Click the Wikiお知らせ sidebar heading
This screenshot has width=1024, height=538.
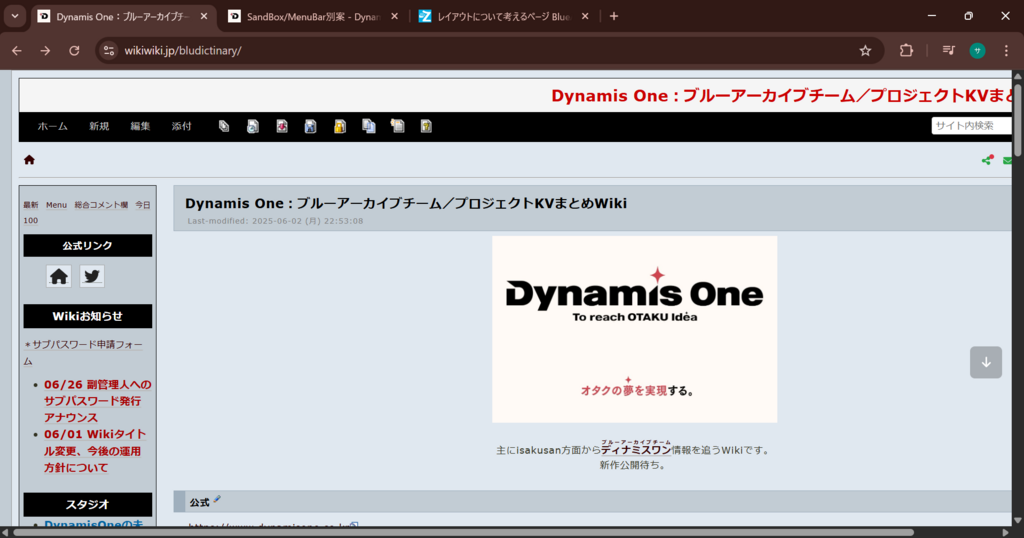click(88, 316)
